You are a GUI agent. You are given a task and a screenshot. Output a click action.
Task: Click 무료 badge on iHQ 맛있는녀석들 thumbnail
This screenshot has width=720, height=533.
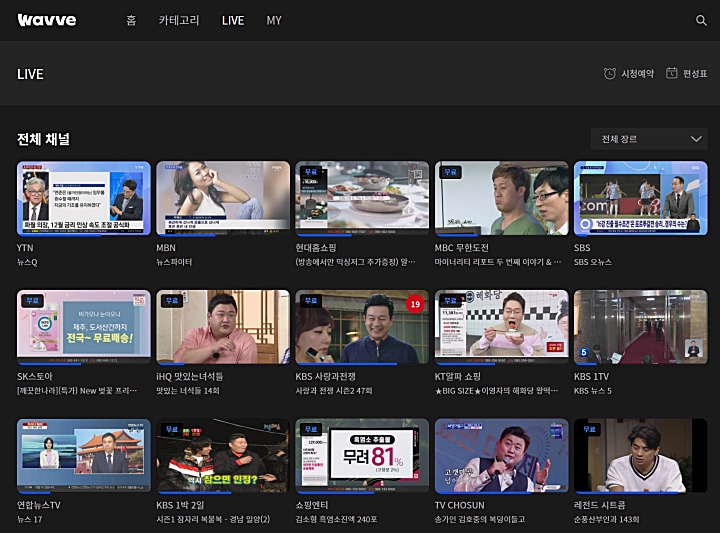click(172, 301)
